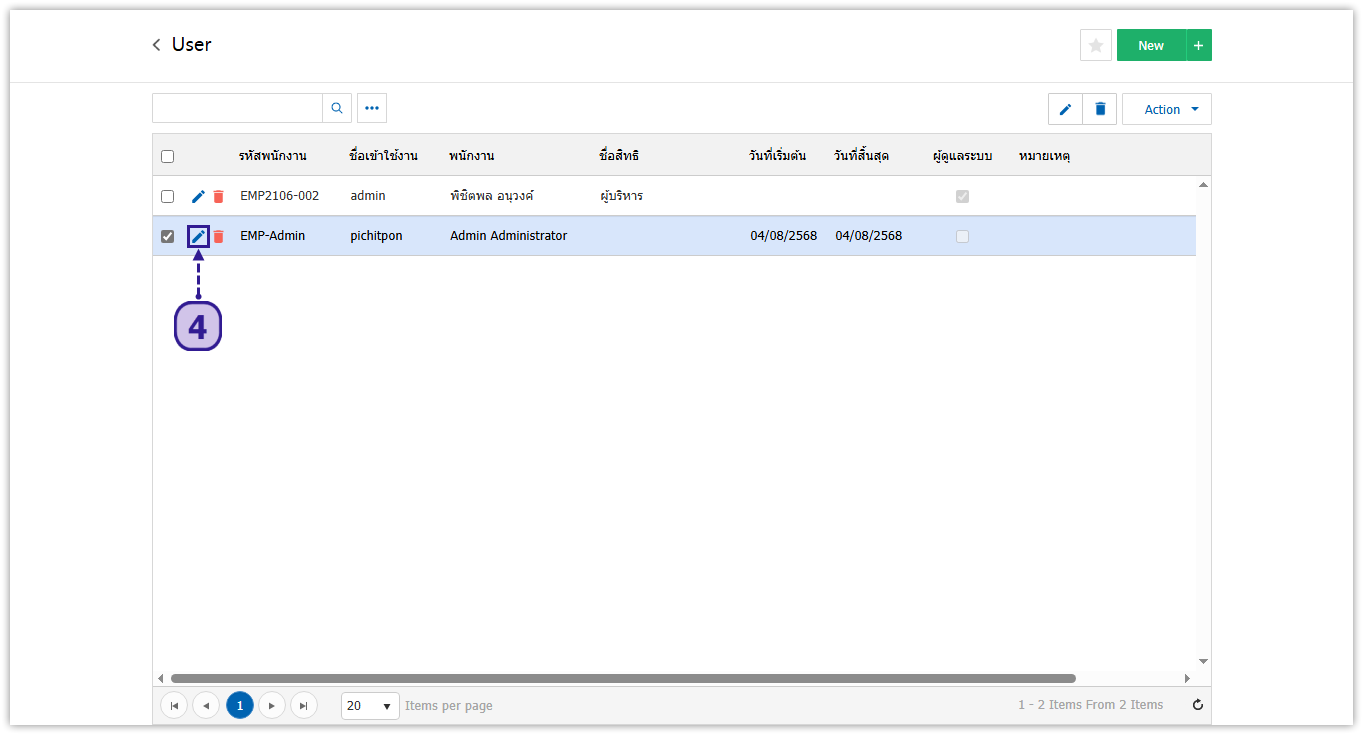Sort by รหัสพนักงาน column header

pyautogui.click(x=272, y=156)
